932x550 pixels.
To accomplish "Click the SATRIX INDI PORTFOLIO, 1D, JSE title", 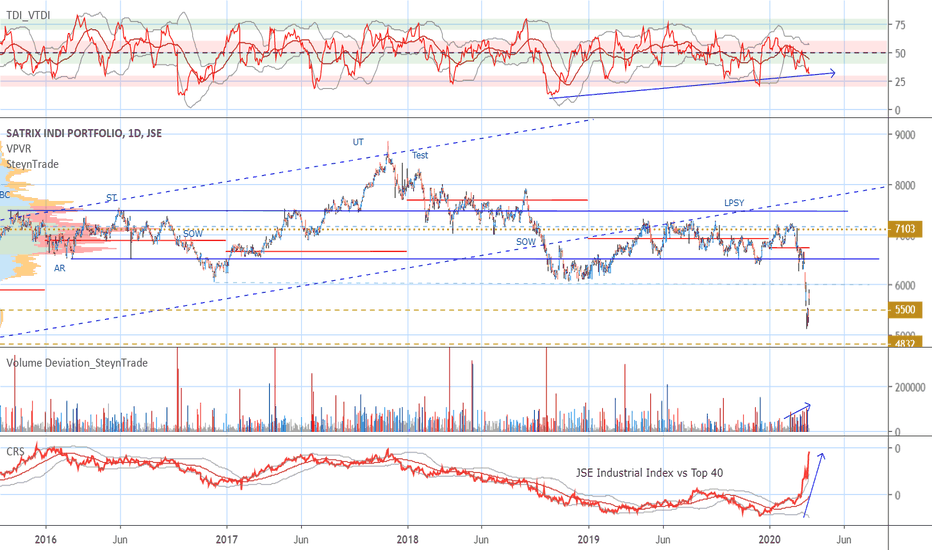I will tap(84, 133).
